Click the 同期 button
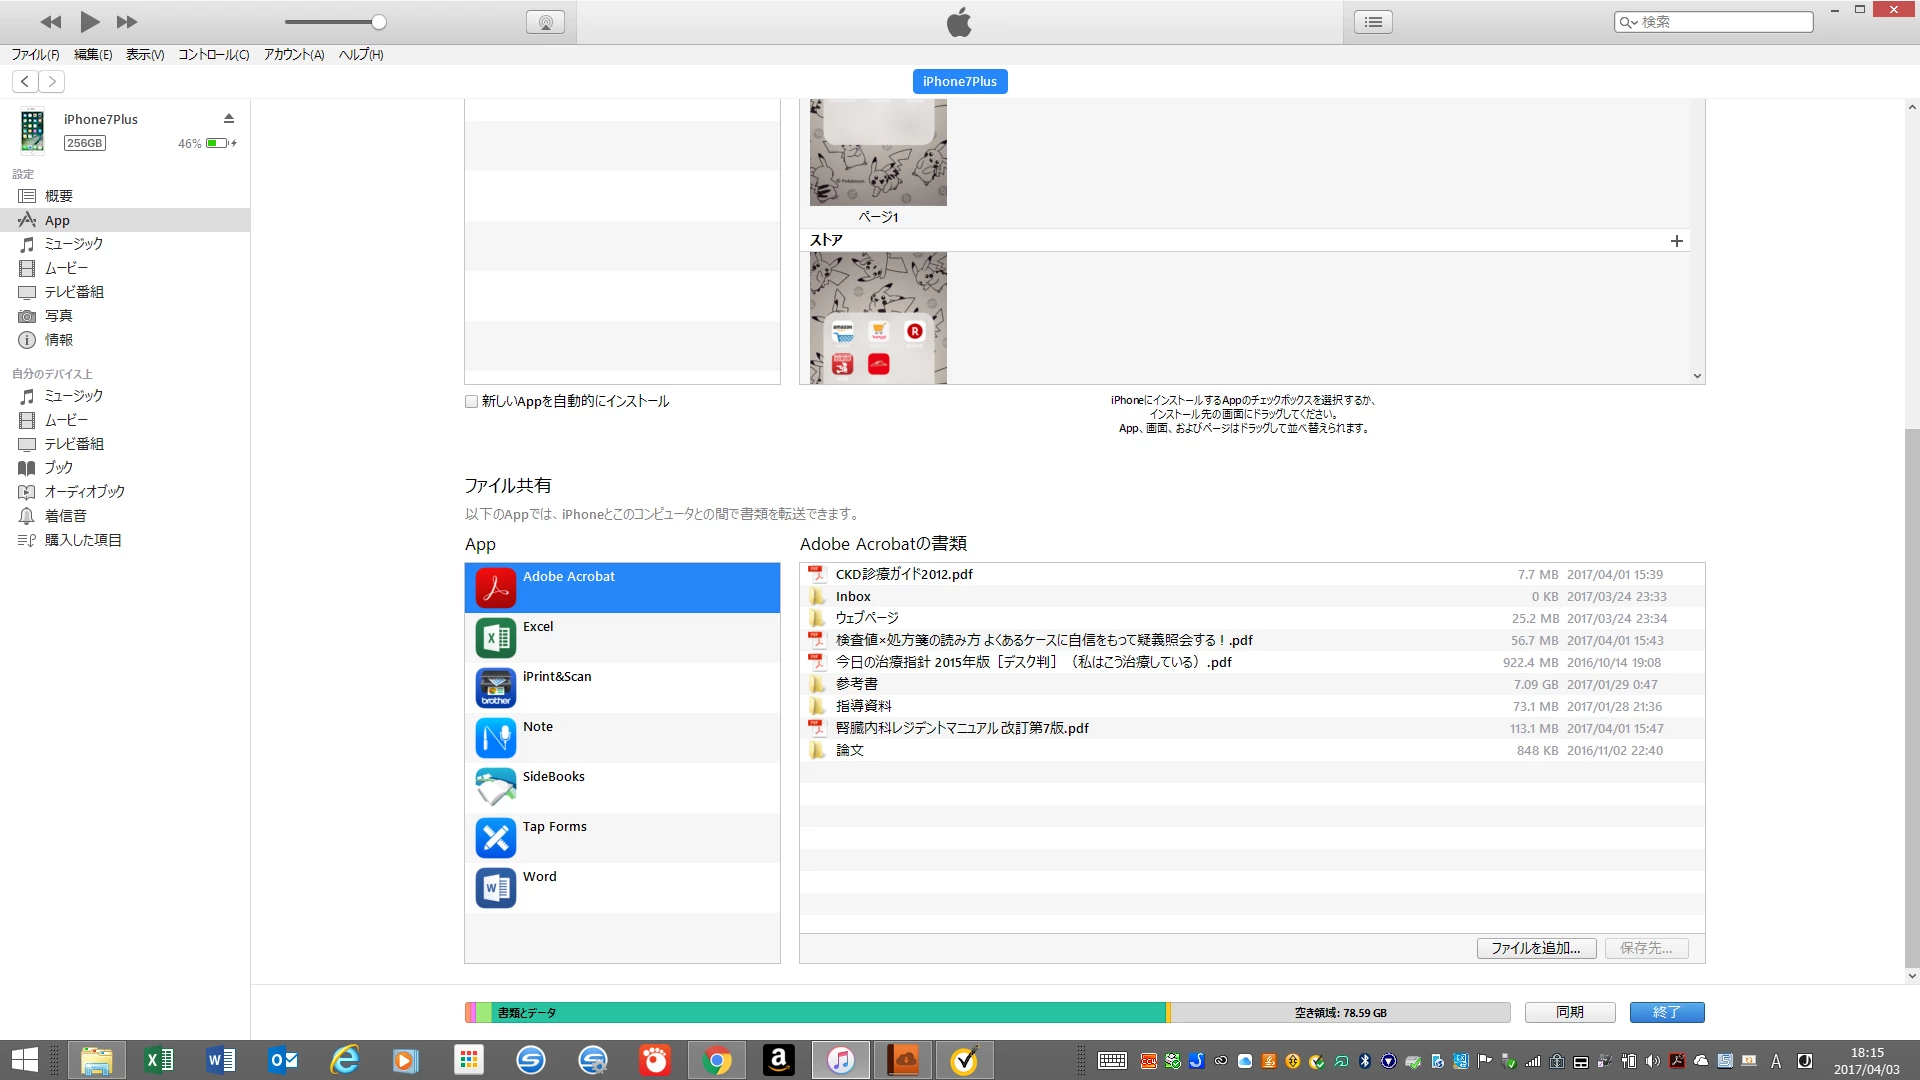 point(1569,1012)
